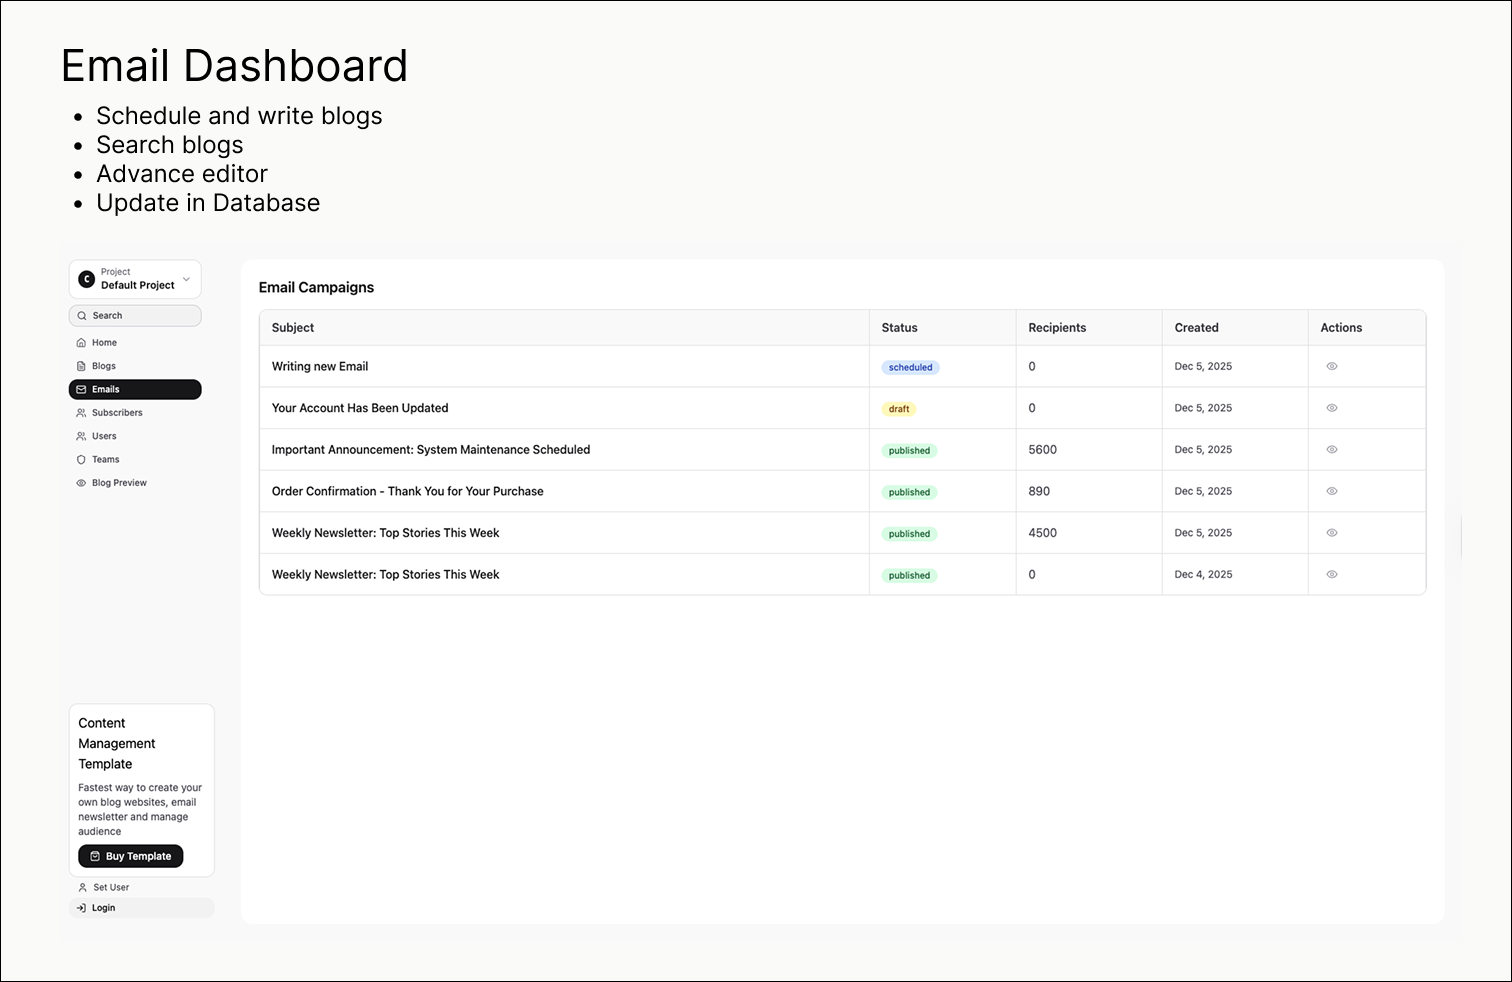Click the project avatar circle icon
The width and height of the screenshot is (1512, 982).
(x=87, y=278)
